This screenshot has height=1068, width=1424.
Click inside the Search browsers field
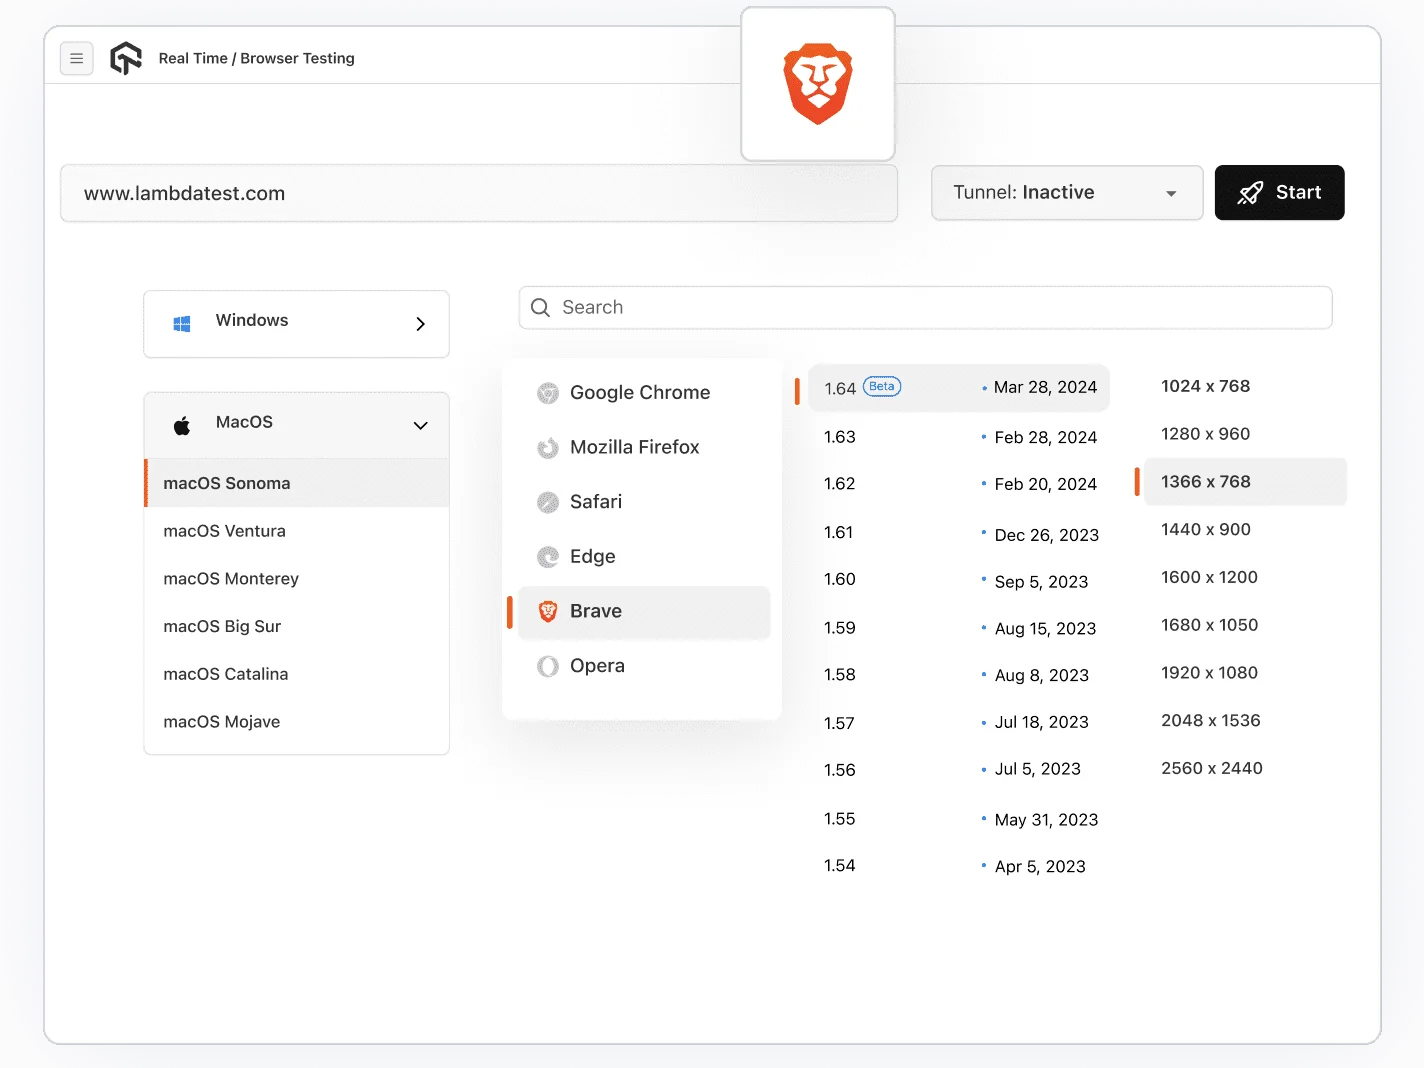tap(923, 307)
